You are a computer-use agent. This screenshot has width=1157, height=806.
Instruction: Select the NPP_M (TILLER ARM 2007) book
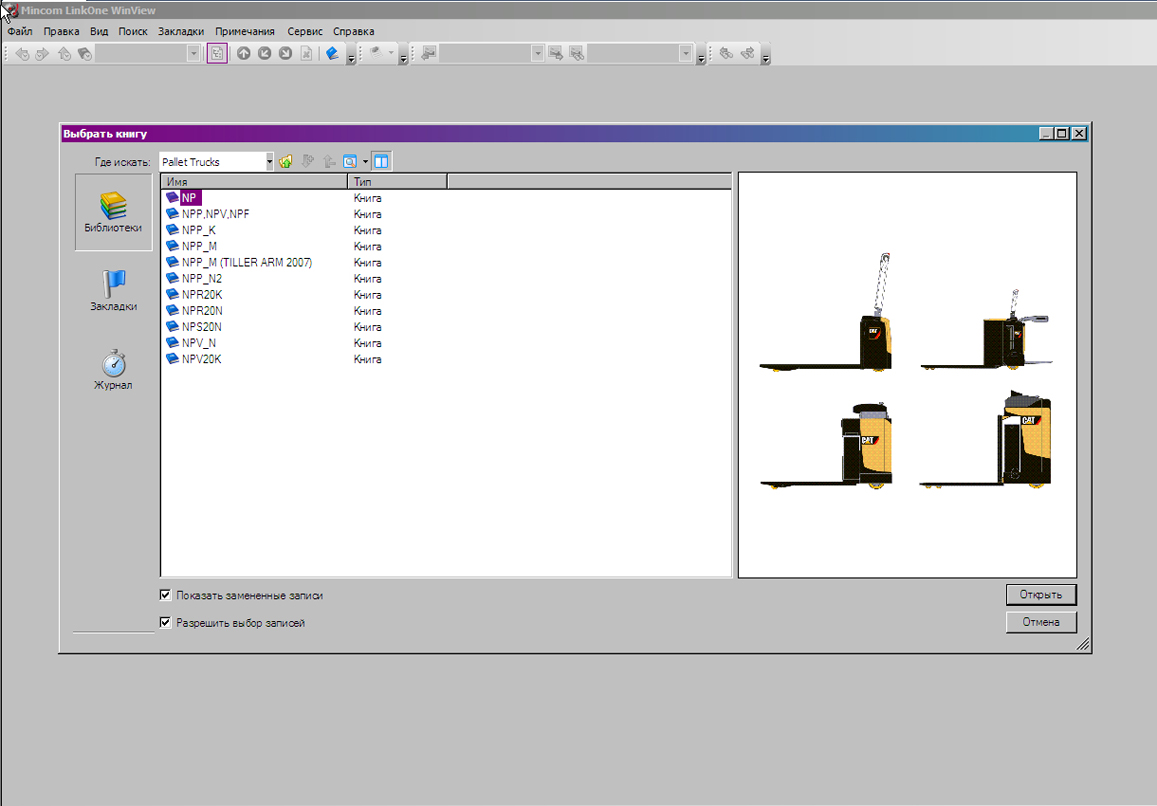tap(246, 262)
